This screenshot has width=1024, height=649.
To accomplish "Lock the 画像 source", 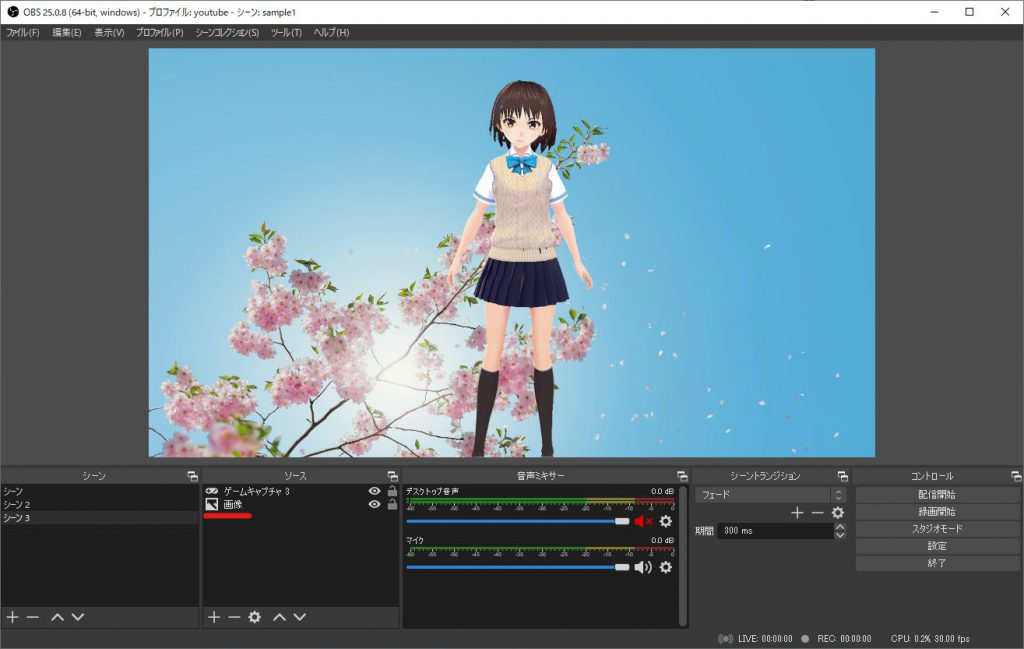I will [392, 504].
